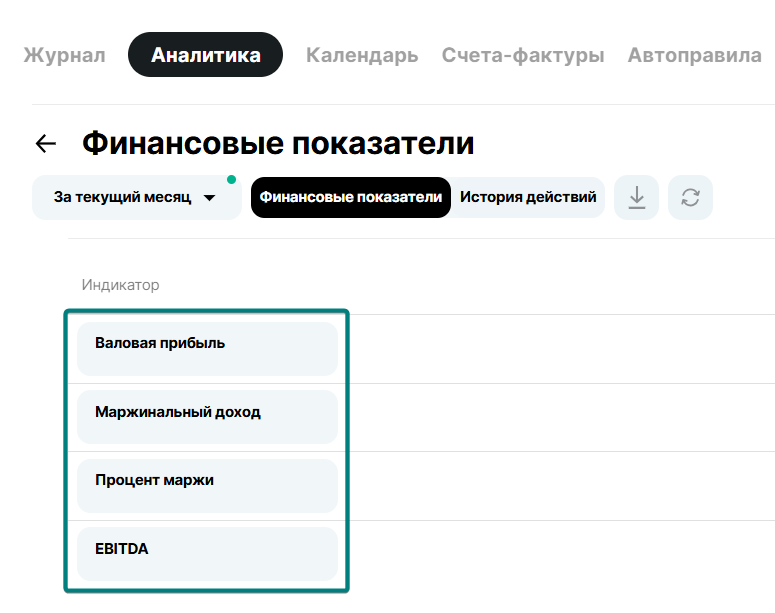This screenshot has height=613, width=775.
Task: Click the back arrow beside the page title
Action: pos(46,144)
